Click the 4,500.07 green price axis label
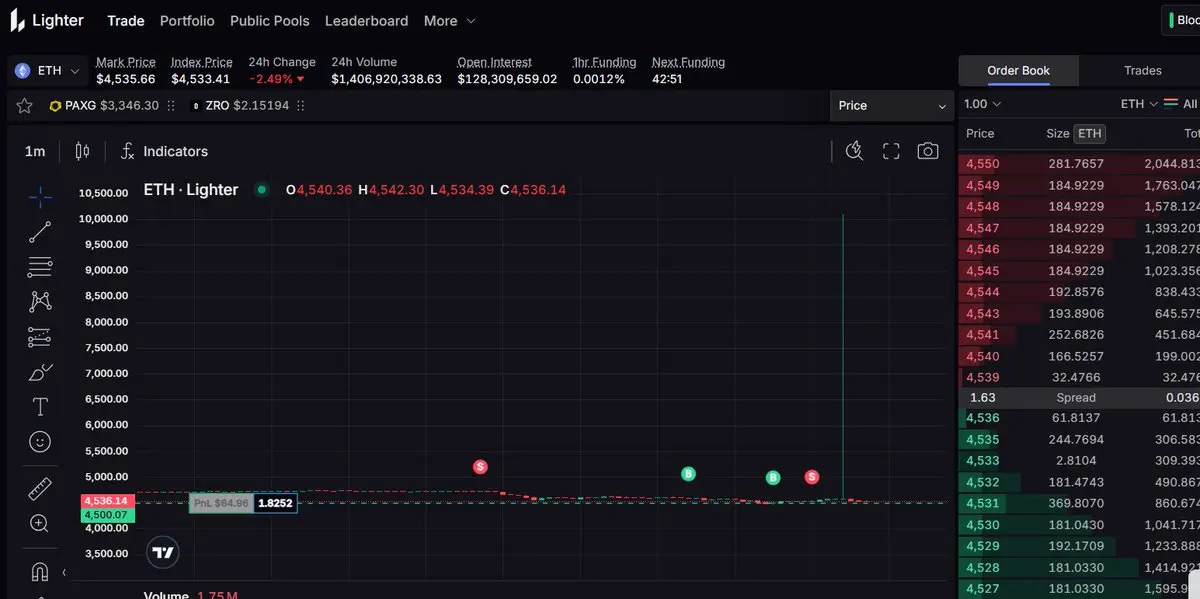Viewport: 1200px width, 599px height. click(106, 515)
